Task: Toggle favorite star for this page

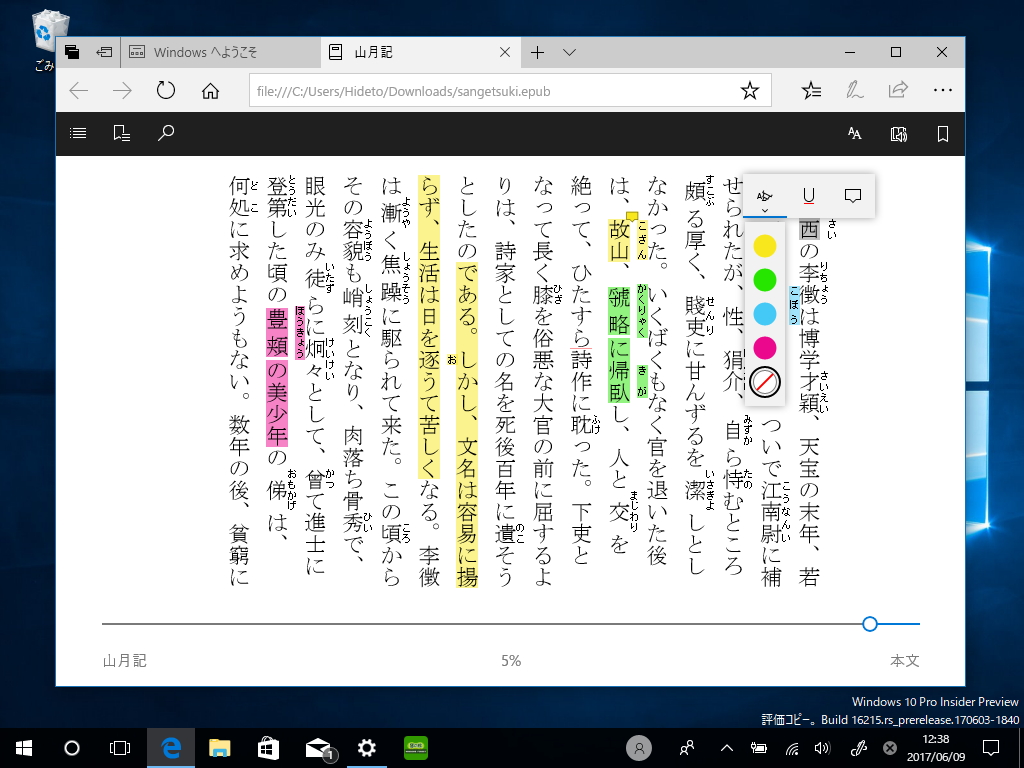Action: pyautogui.click(x=750, y=90)
